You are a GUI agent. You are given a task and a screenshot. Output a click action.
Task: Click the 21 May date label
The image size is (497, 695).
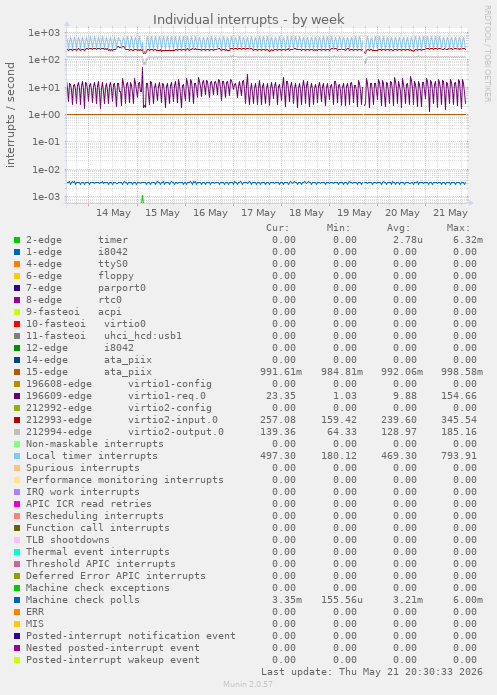tap(450, 213)
